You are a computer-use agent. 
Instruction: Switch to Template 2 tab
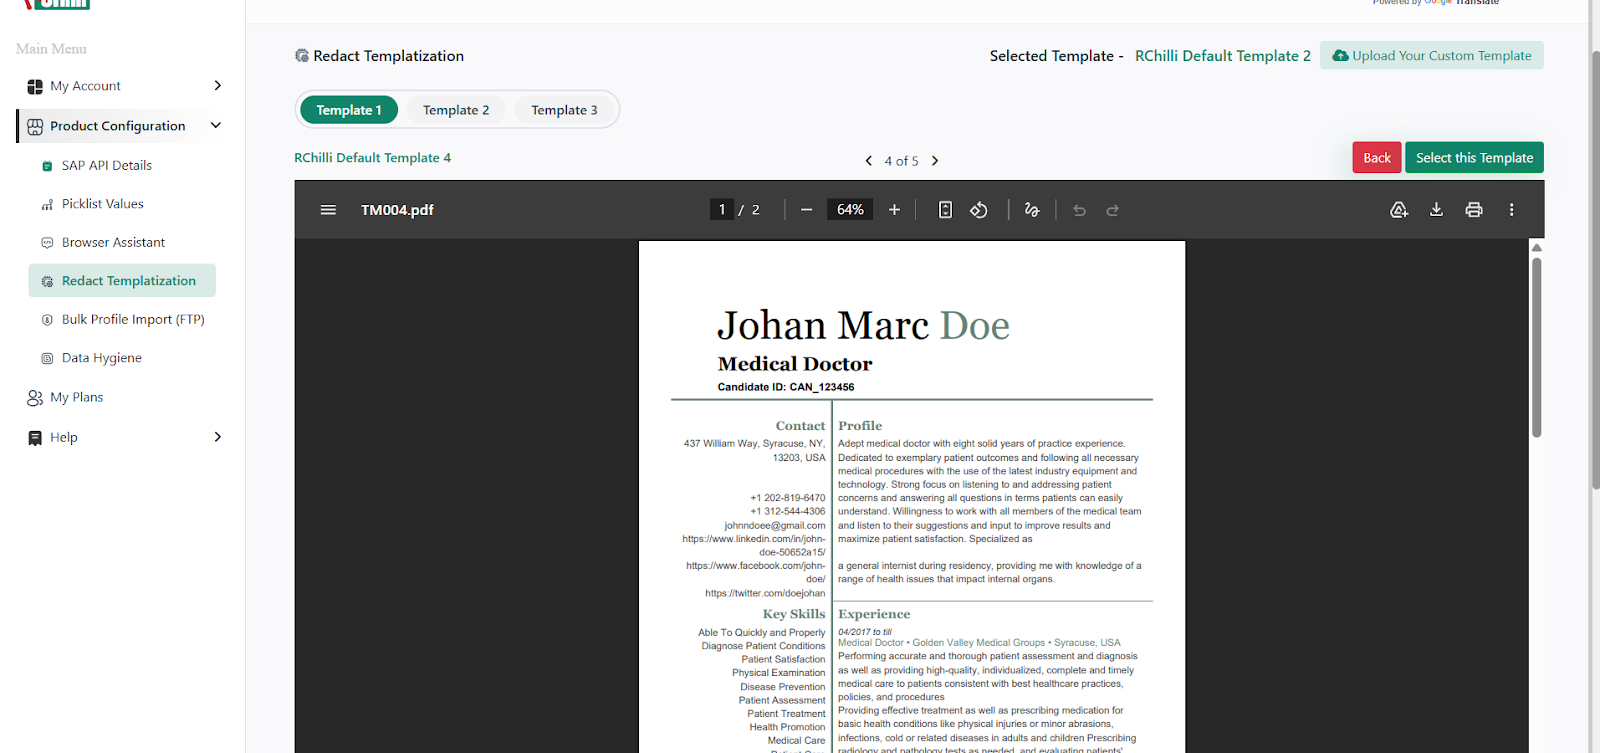[x=456, y=110]
